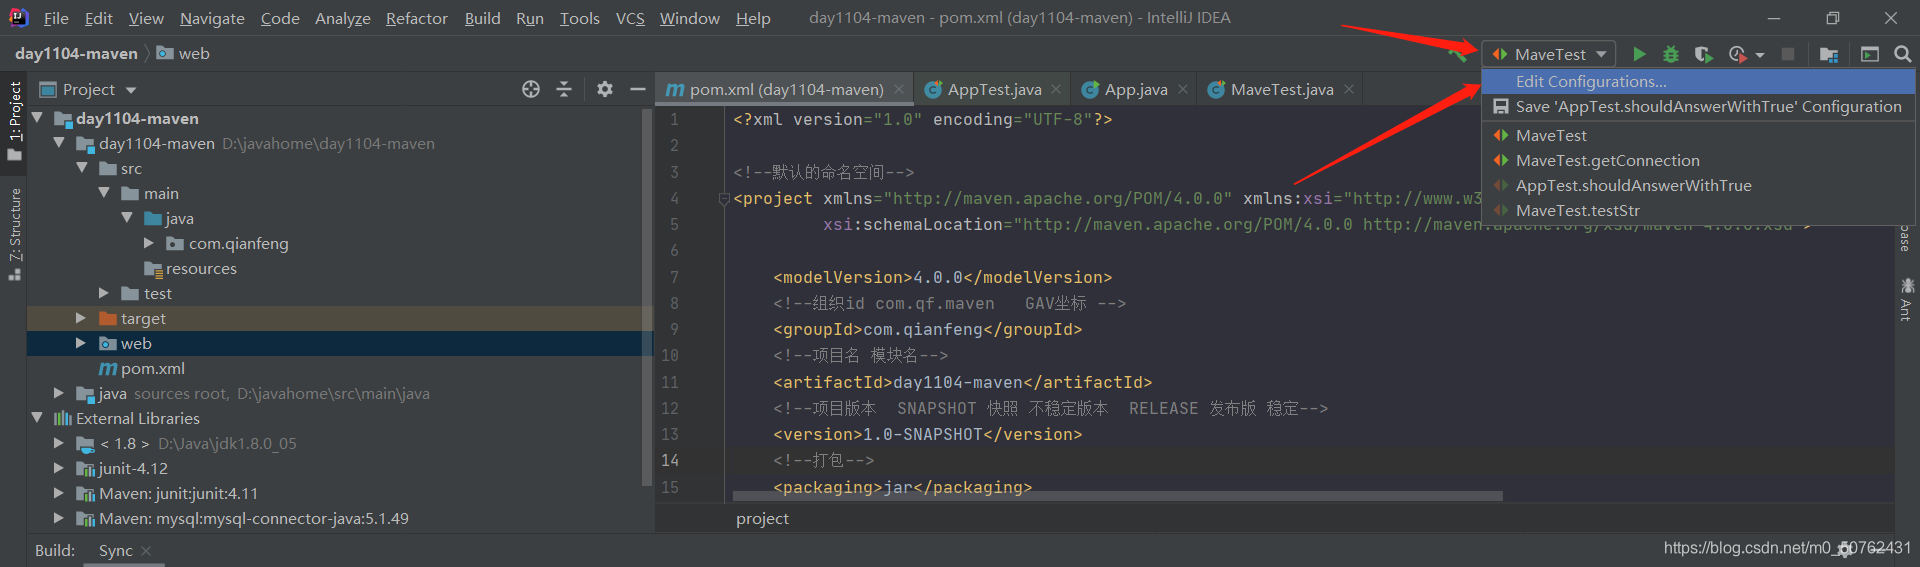Open the Tools menu
Image resolution: width=1920 pixels, height=567 pixels.
[x=579, y=18]
